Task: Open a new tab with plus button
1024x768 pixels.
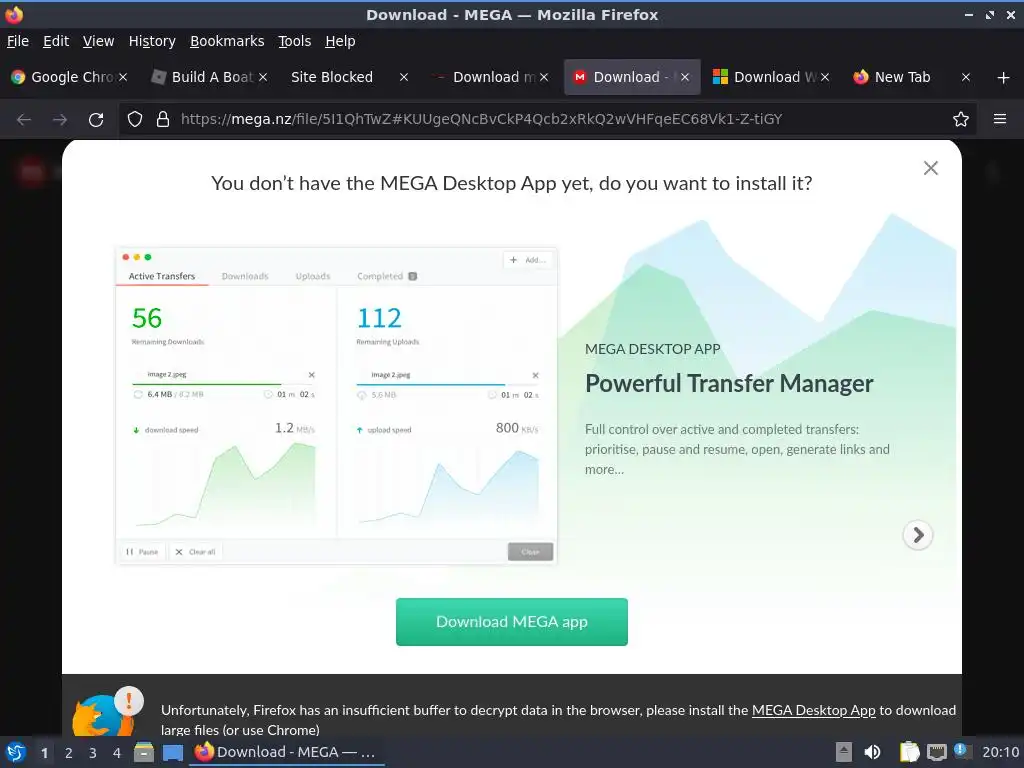Action: 1004,78
